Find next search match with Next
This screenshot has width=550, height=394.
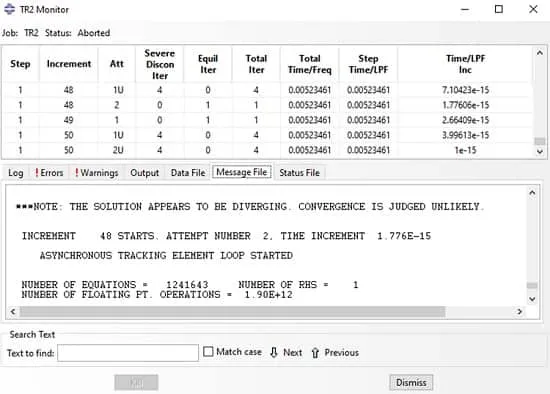293,352
